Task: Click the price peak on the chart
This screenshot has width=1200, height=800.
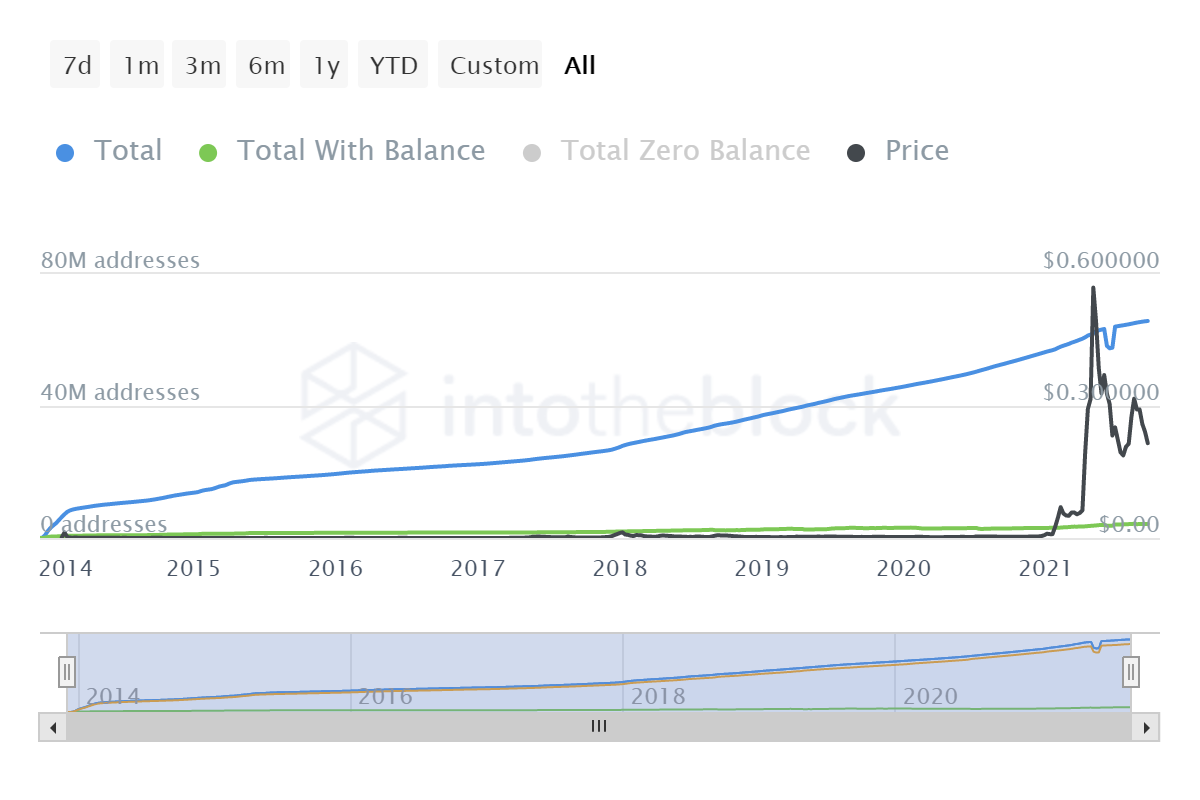Action: (1092, 288)
